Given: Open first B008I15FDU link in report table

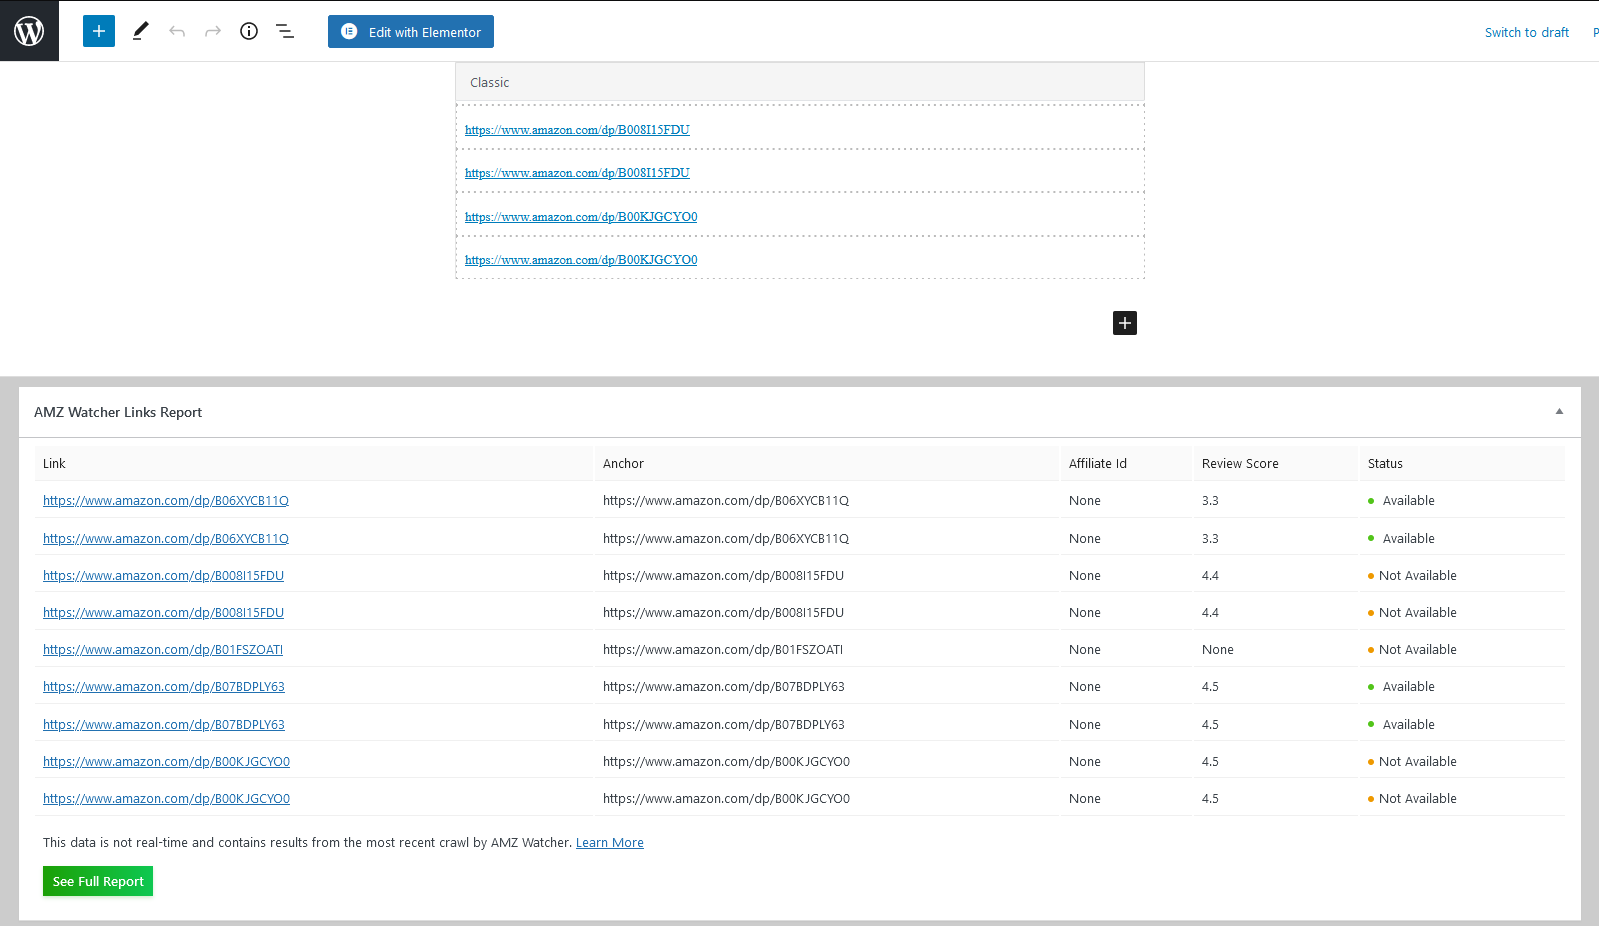Looking at the screenshot, I should pyautogui.click(x=163, y=576).
